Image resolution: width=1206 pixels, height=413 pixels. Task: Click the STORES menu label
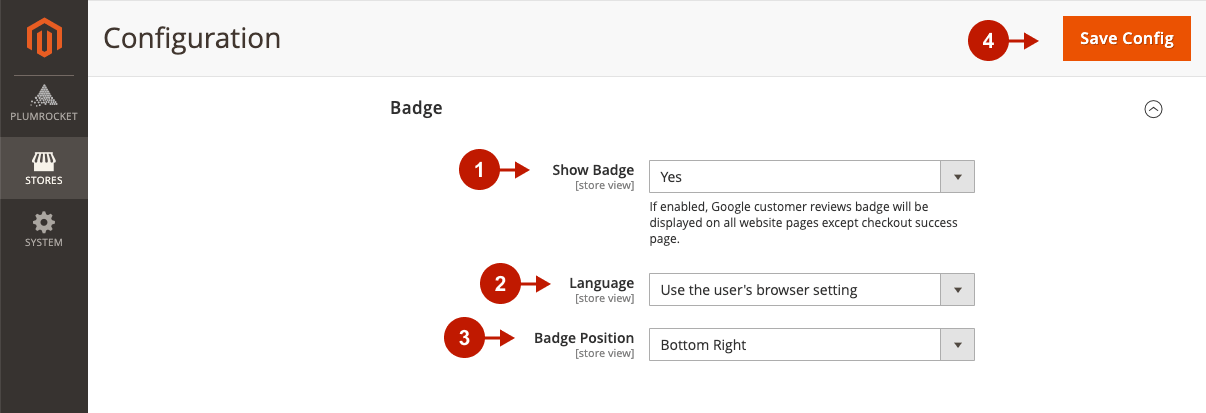pos(44,181)
